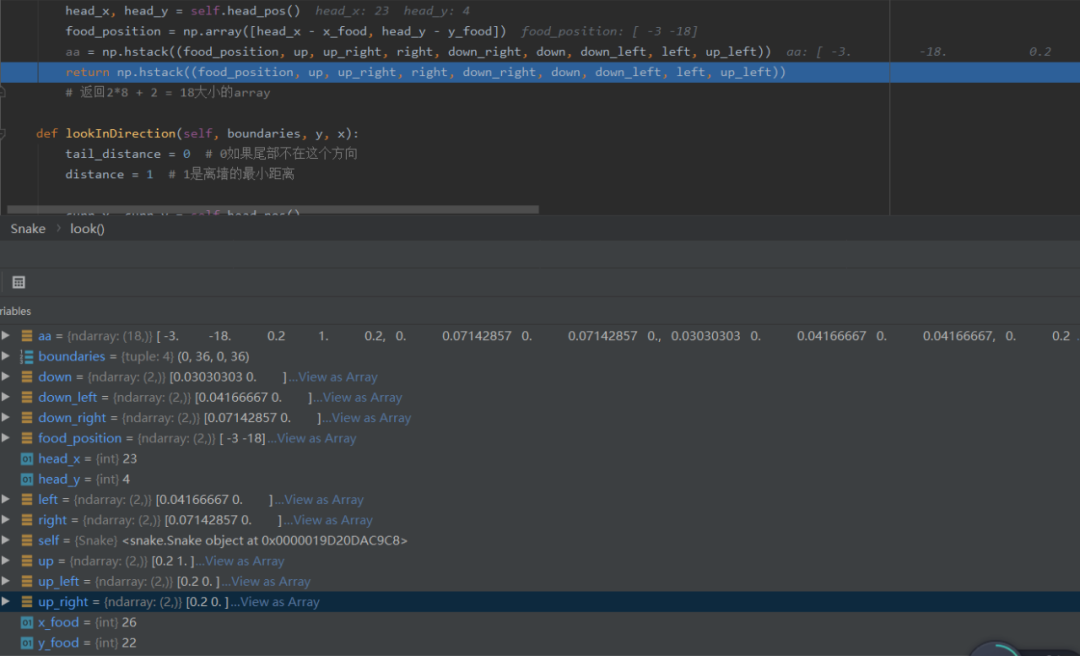Expand the right variable node

[6, 520]
